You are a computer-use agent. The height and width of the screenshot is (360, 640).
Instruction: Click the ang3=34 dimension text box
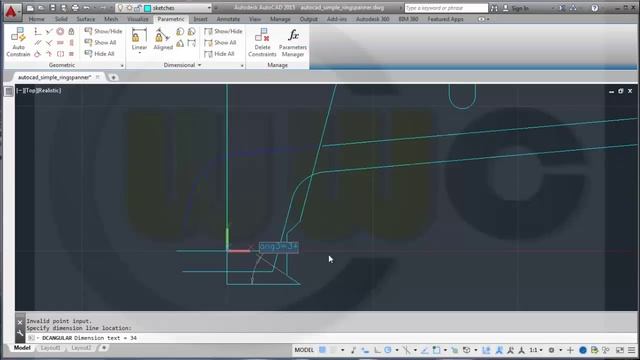point(279,247)
